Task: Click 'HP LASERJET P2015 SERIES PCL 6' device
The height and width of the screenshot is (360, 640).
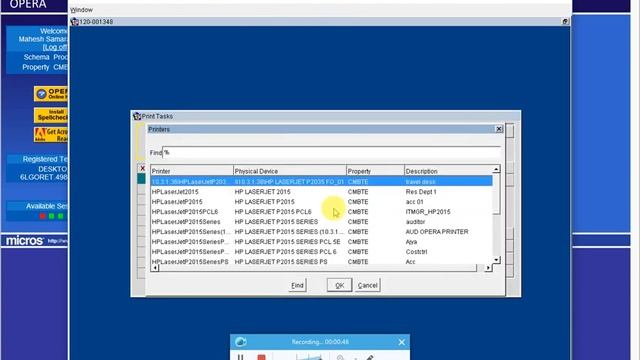Action: point(286,252)
